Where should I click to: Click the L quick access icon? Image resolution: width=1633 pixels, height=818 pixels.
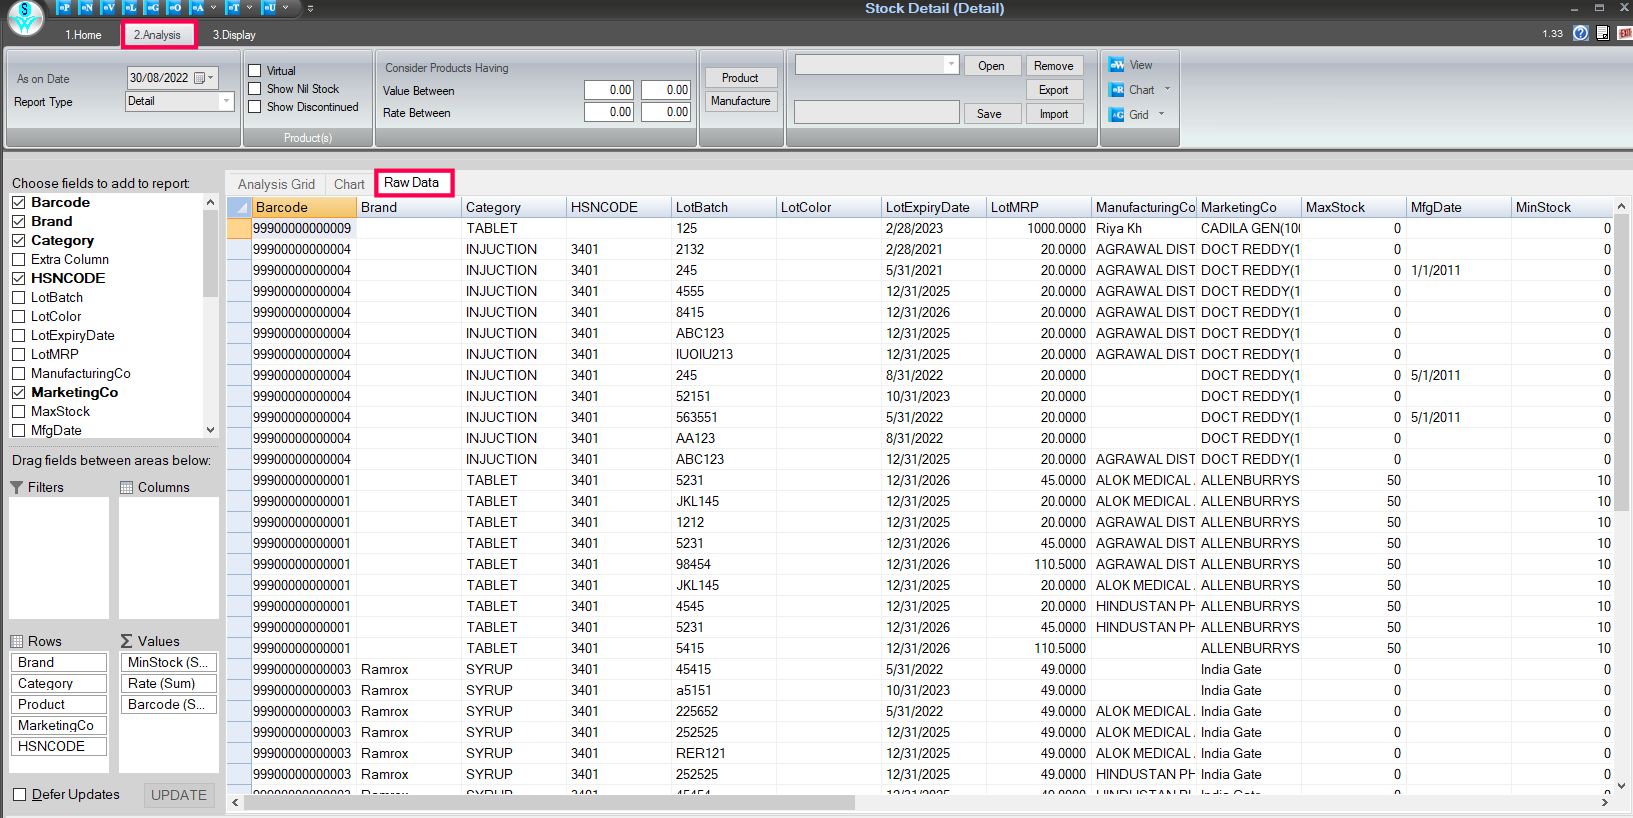pyautogui.click(x=130, y=8)
